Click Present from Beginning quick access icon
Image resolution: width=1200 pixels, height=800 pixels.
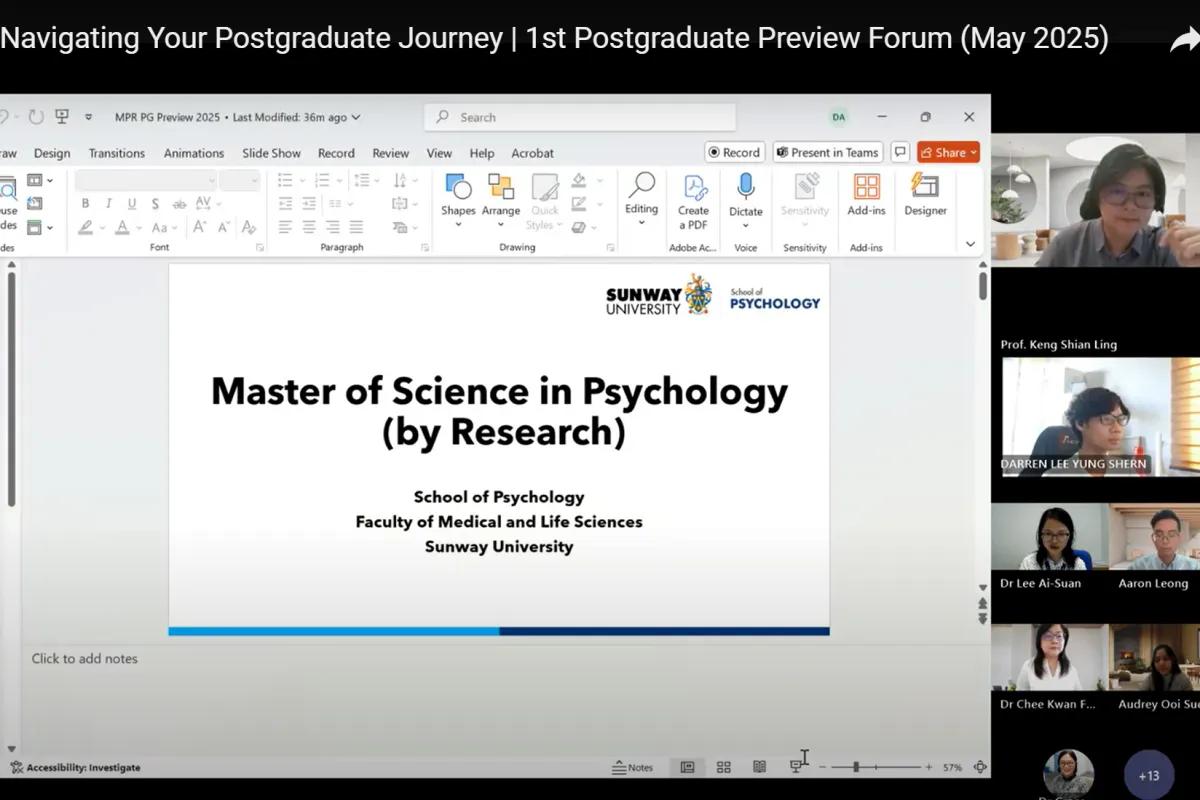click(x=62, y=117)
